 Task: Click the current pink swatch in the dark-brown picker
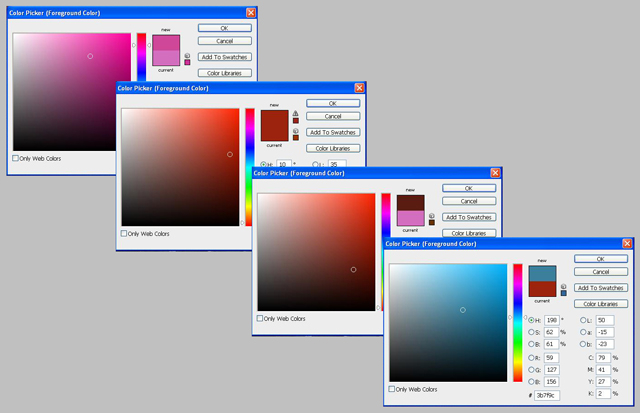click(411, 218)
